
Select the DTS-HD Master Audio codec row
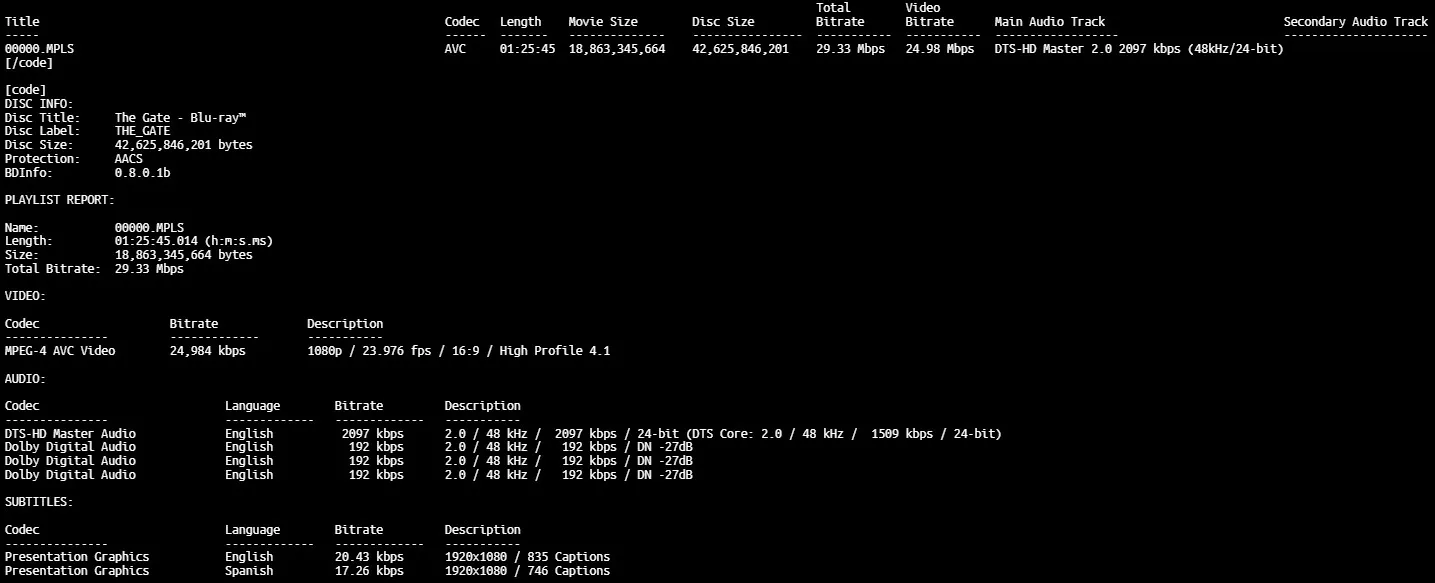point(70,434)
